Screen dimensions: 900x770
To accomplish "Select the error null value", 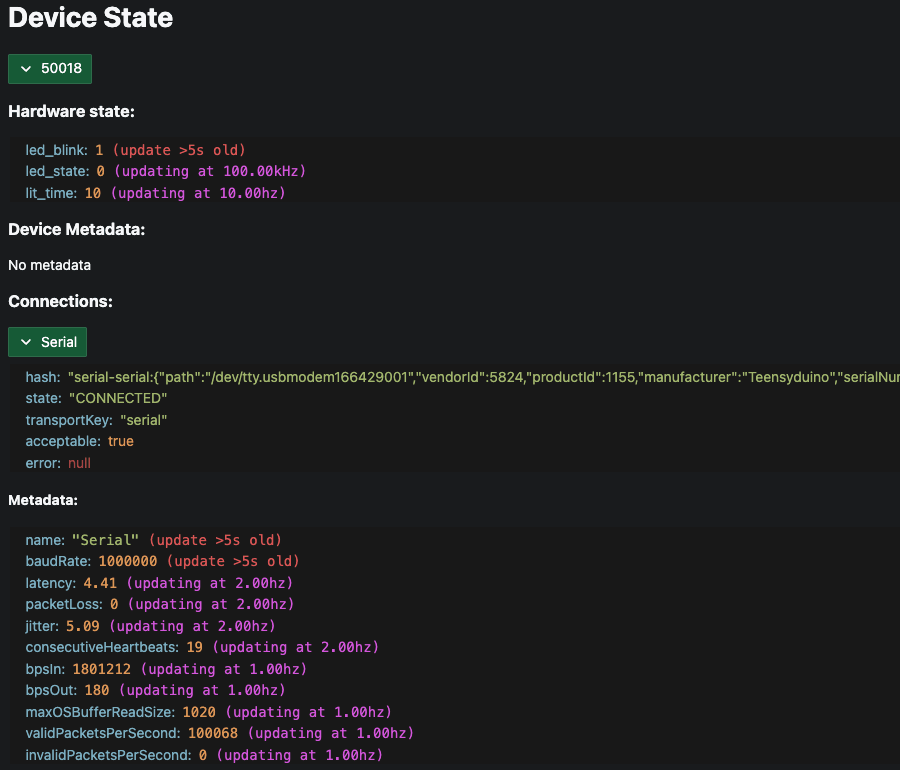I will (79, 463).
